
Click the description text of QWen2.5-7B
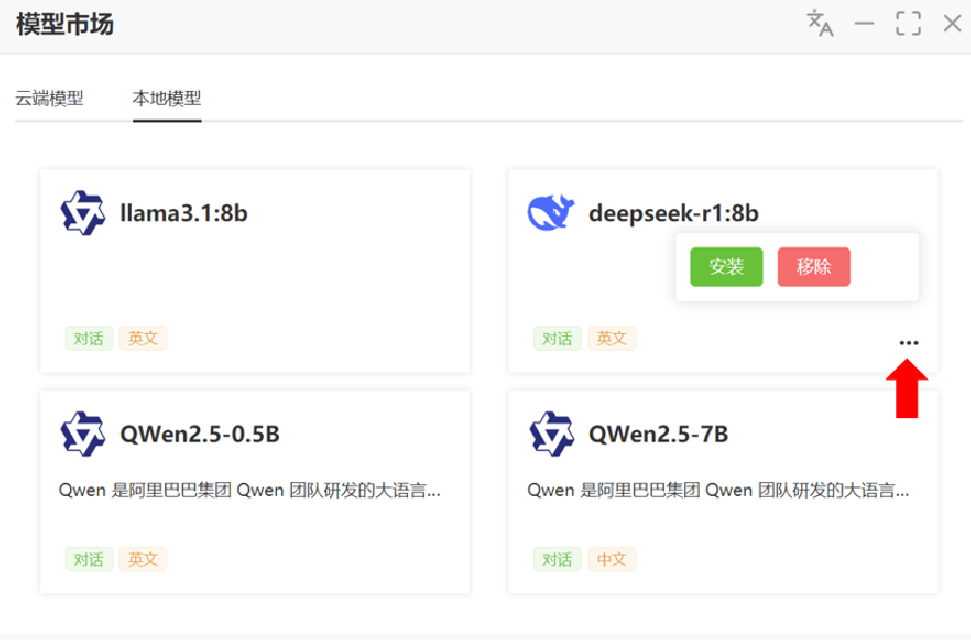[x=718, y=490]
